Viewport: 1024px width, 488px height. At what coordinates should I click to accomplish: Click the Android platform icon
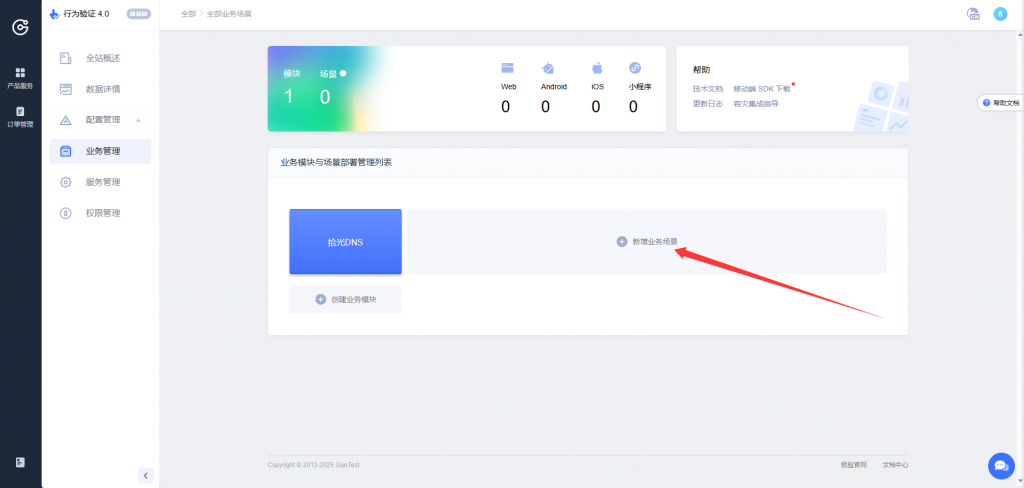point(547,68)
